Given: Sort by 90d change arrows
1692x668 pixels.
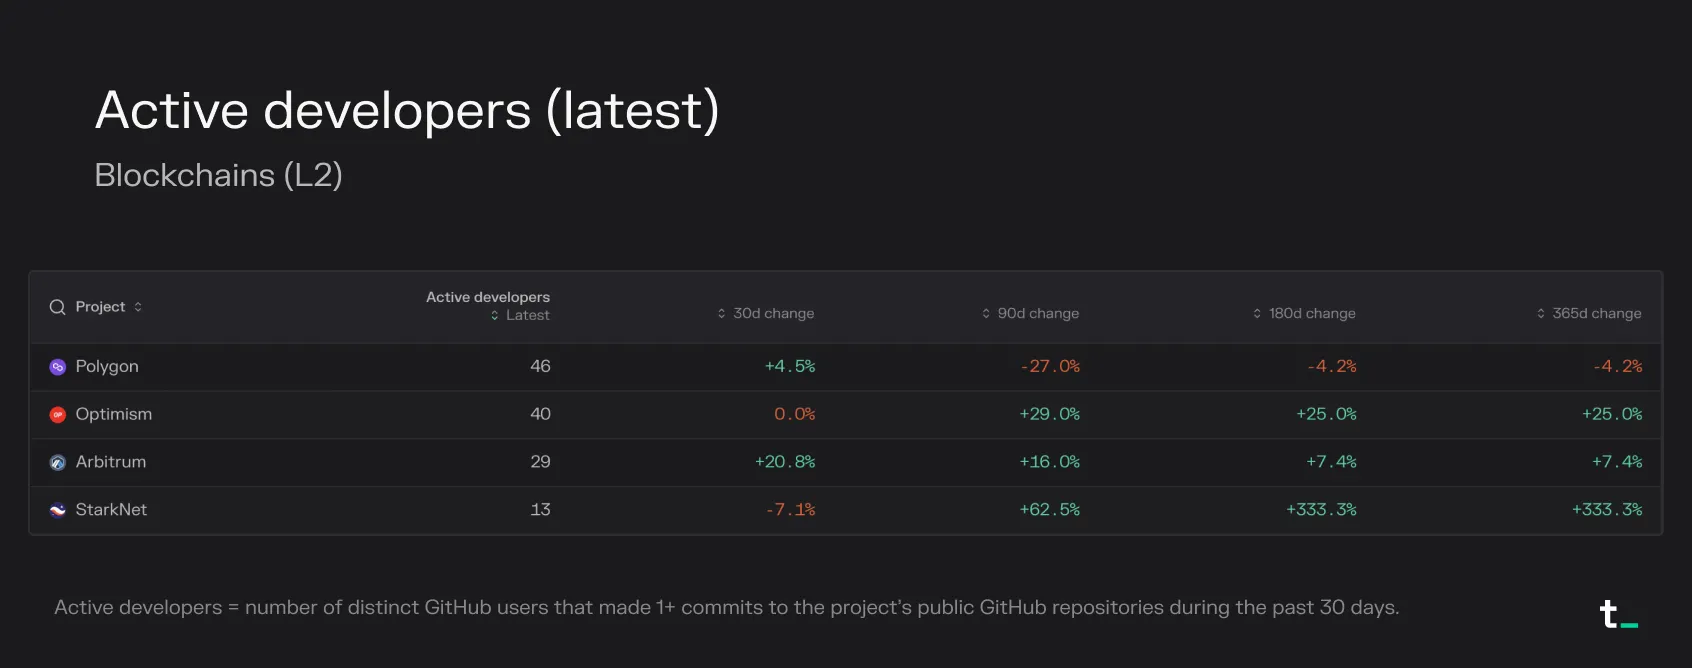Looking at the screenshot, I should point(986,313).
